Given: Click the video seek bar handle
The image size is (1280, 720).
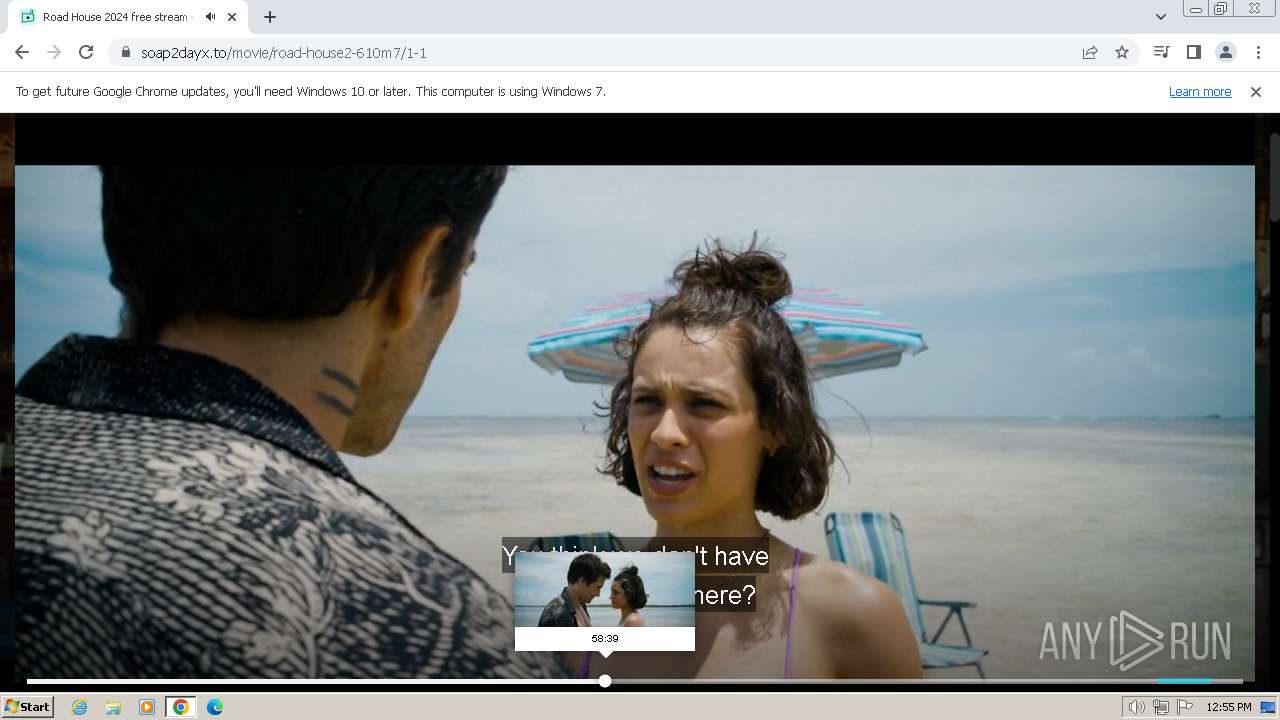Looking at the screenshot, I should [605, 681].
